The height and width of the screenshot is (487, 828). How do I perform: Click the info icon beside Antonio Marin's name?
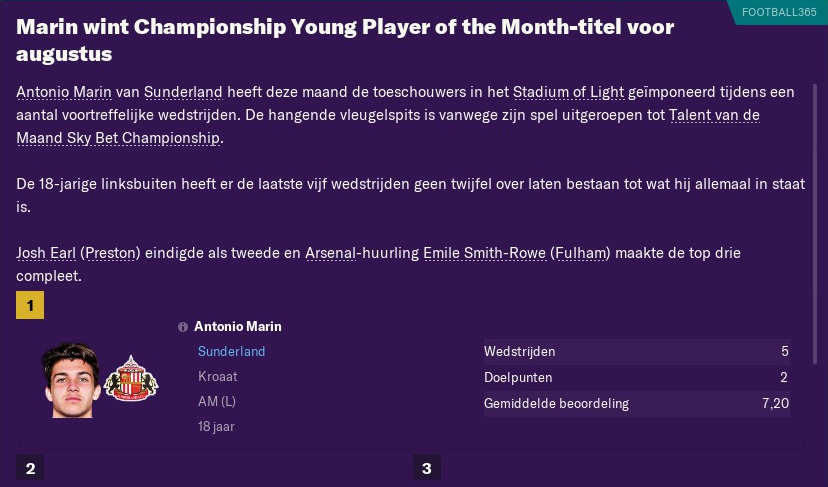tap(183, 327)
